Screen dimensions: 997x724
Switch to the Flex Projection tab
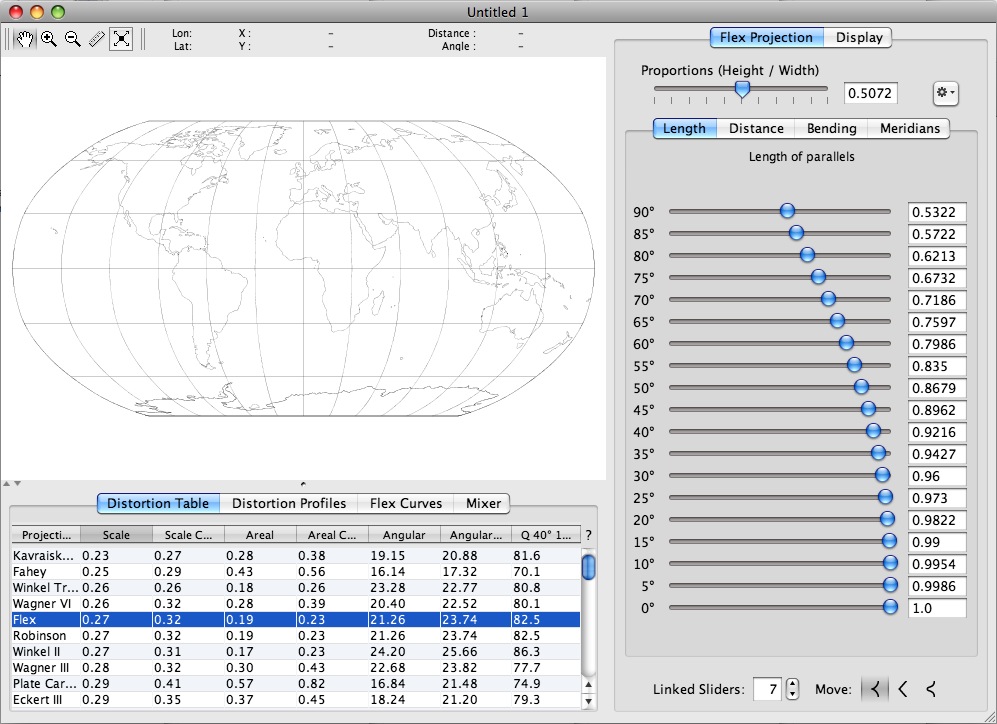[x=766, y=38]
